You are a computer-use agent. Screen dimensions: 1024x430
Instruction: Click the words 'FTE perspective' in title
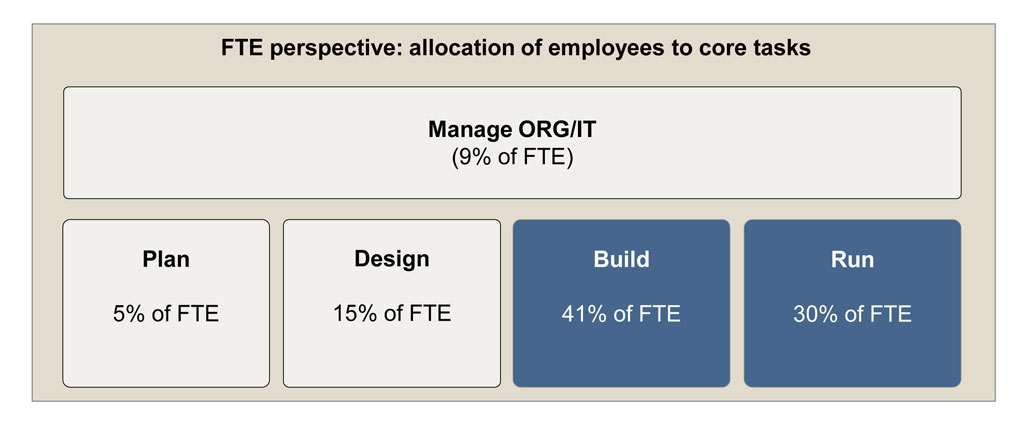306,50
